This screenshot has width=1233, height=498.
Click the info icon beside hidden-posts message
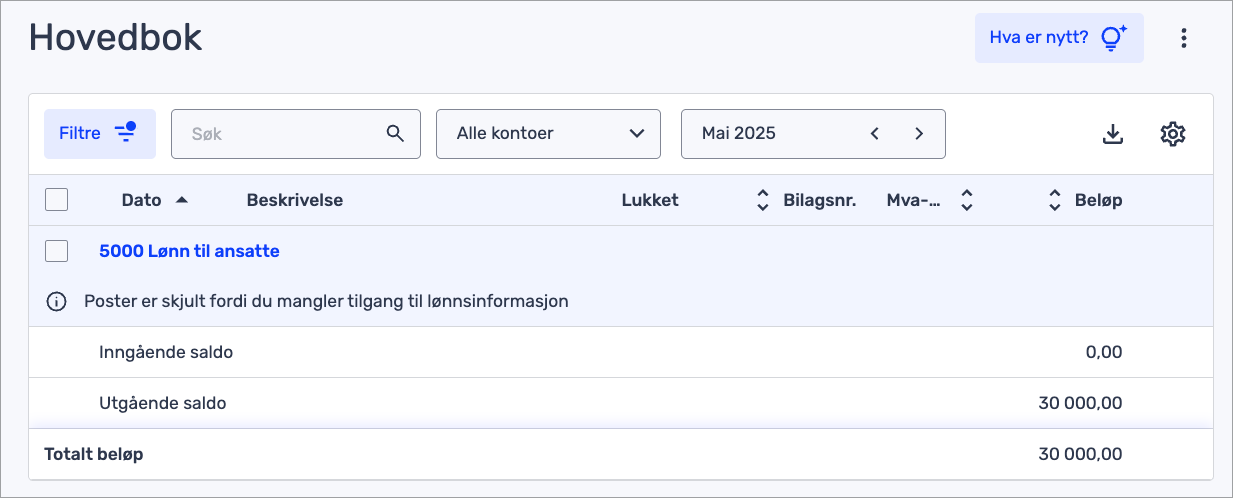coord(56,301)
